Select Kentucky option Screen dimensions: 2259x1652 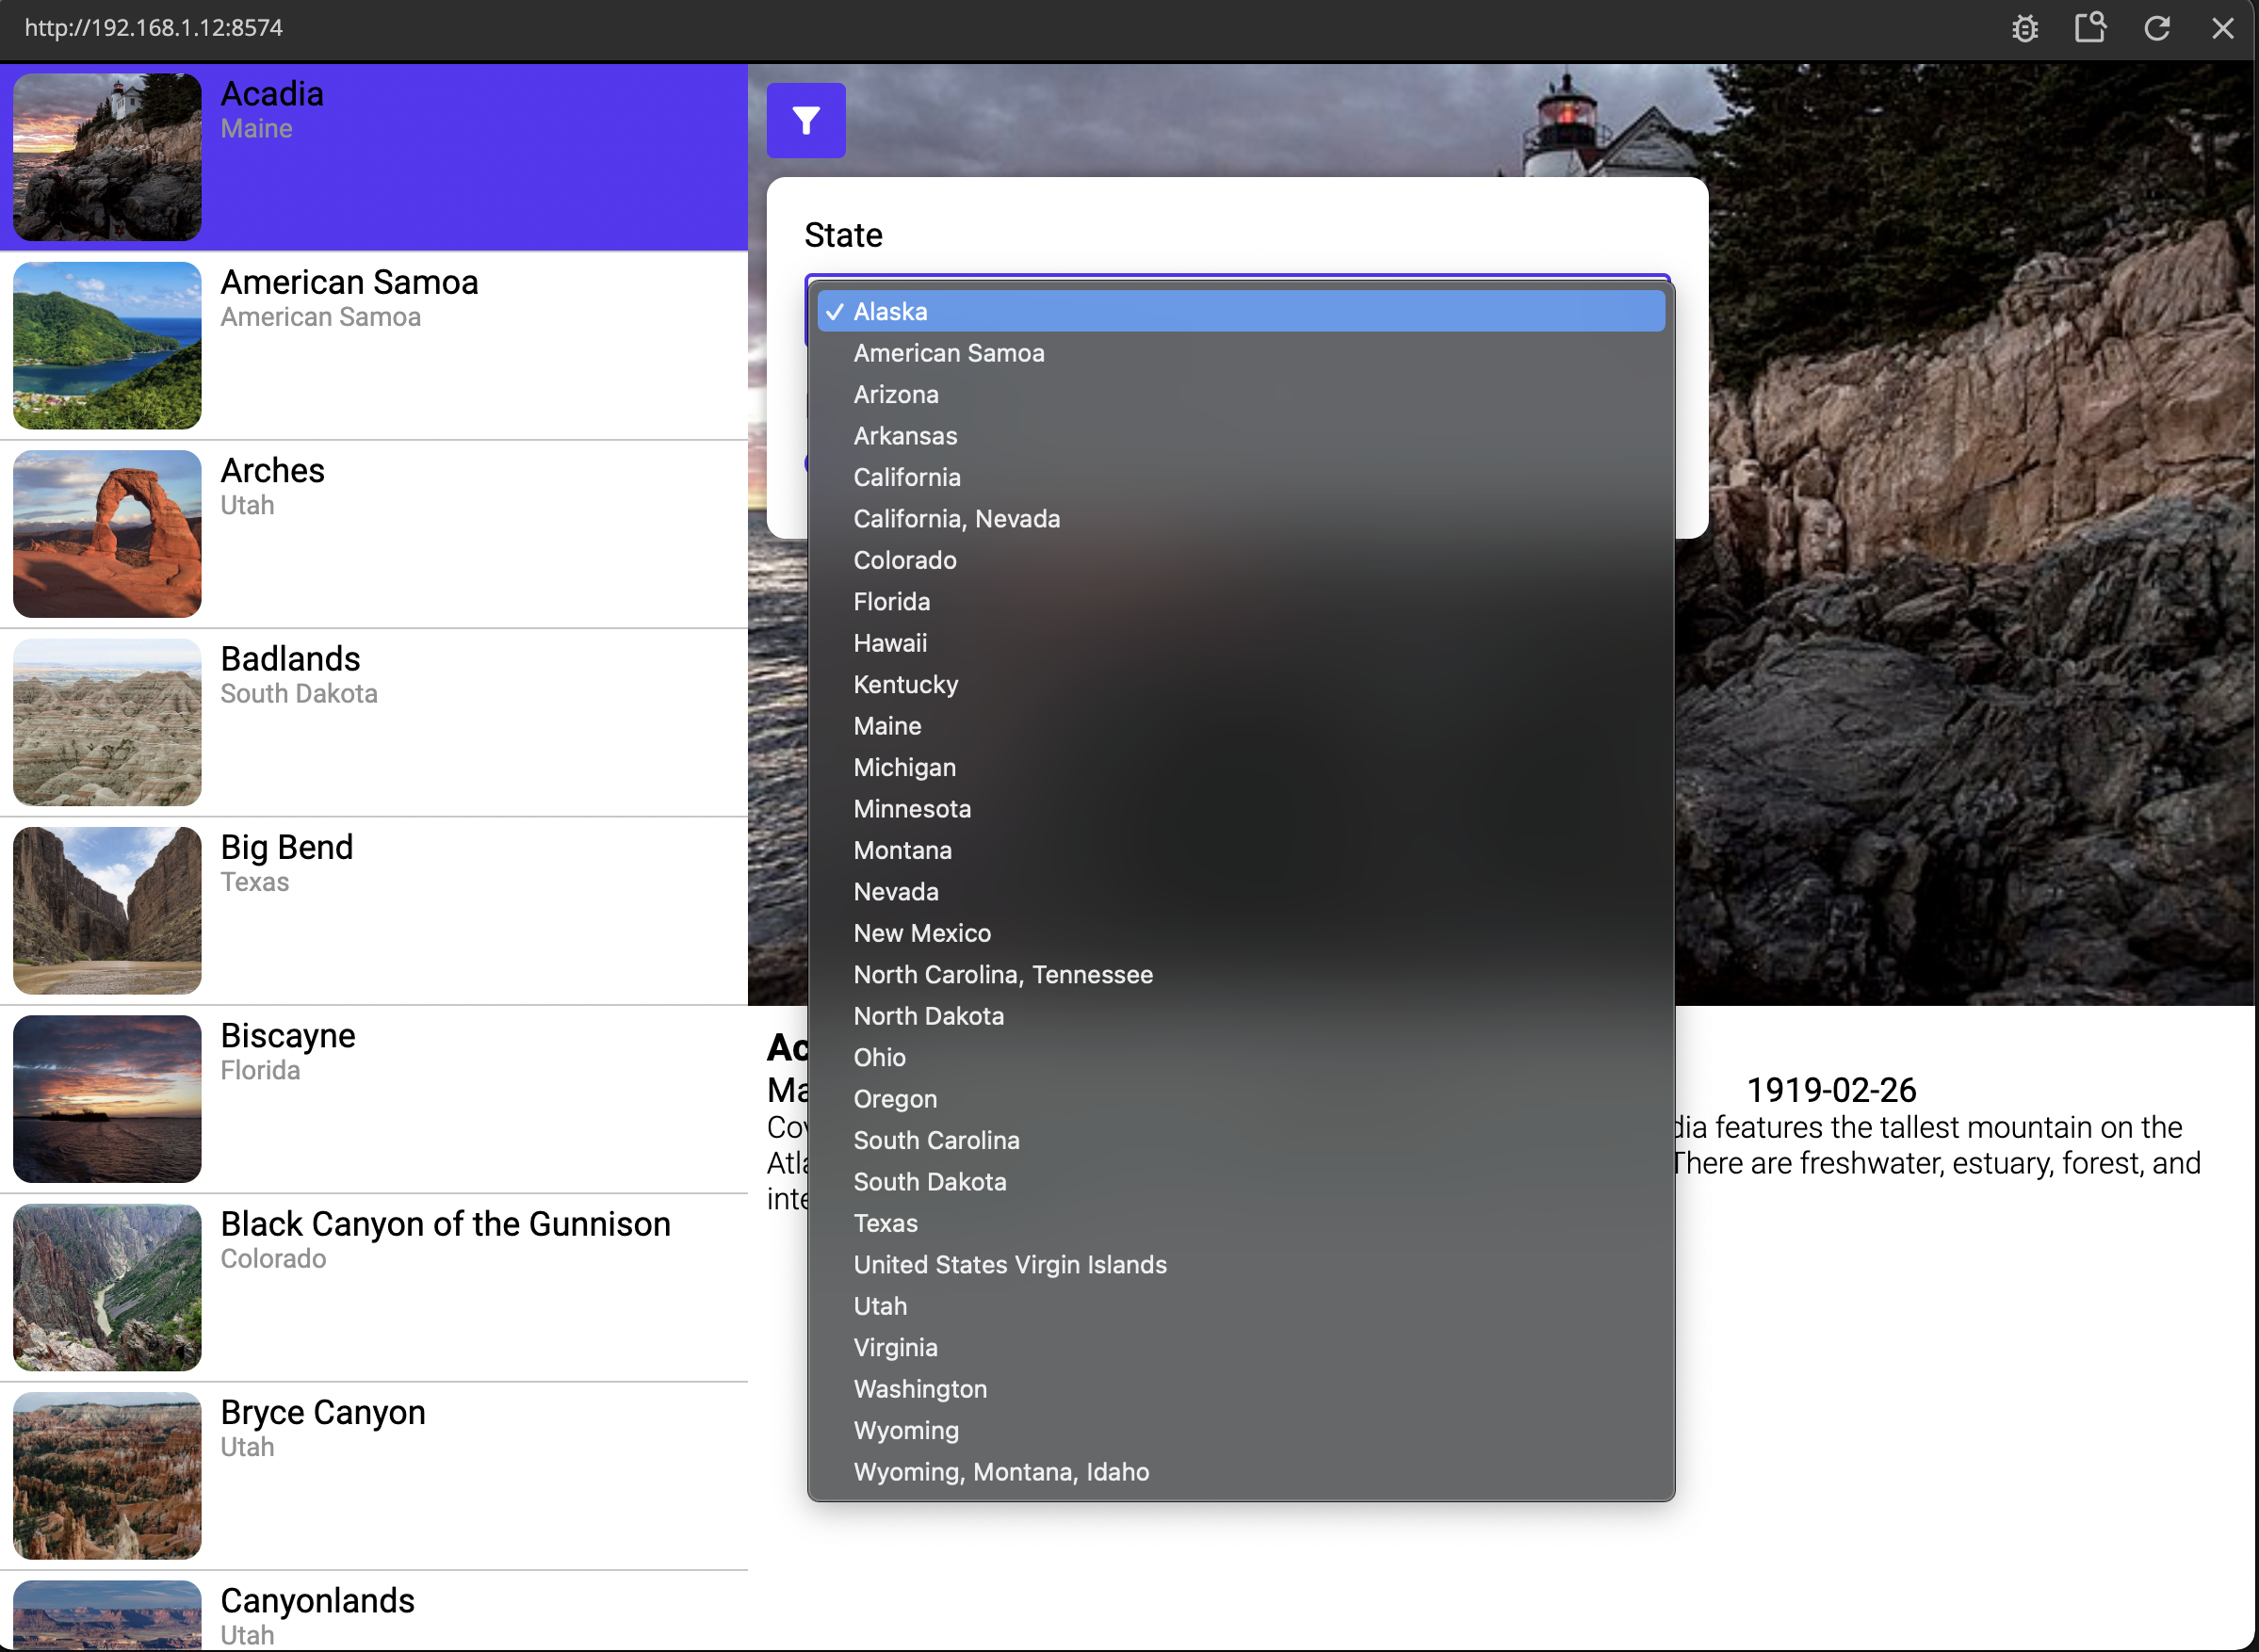tap(1241, 685)
